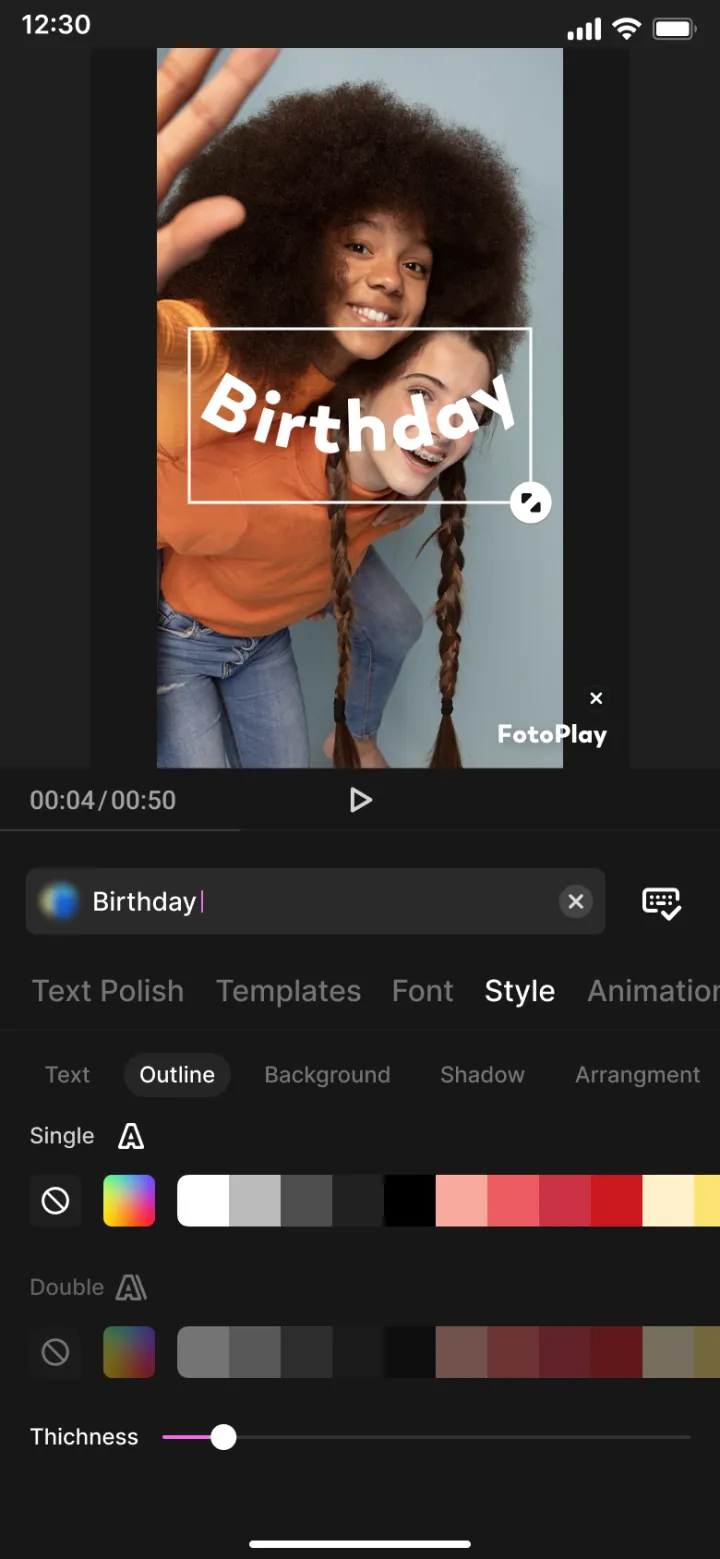
Task: Pick medium gray Single outline color
Action: 307,1200
